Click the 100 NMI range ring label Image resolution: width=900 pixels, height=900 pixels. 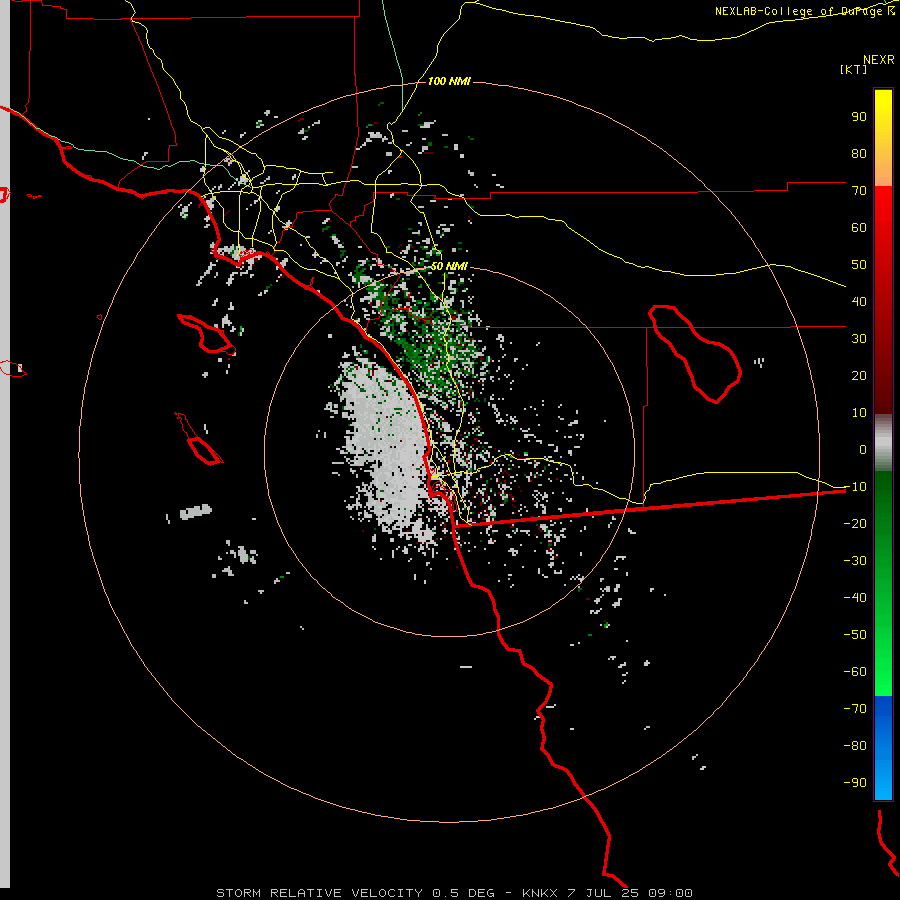(x=449, y=81)
